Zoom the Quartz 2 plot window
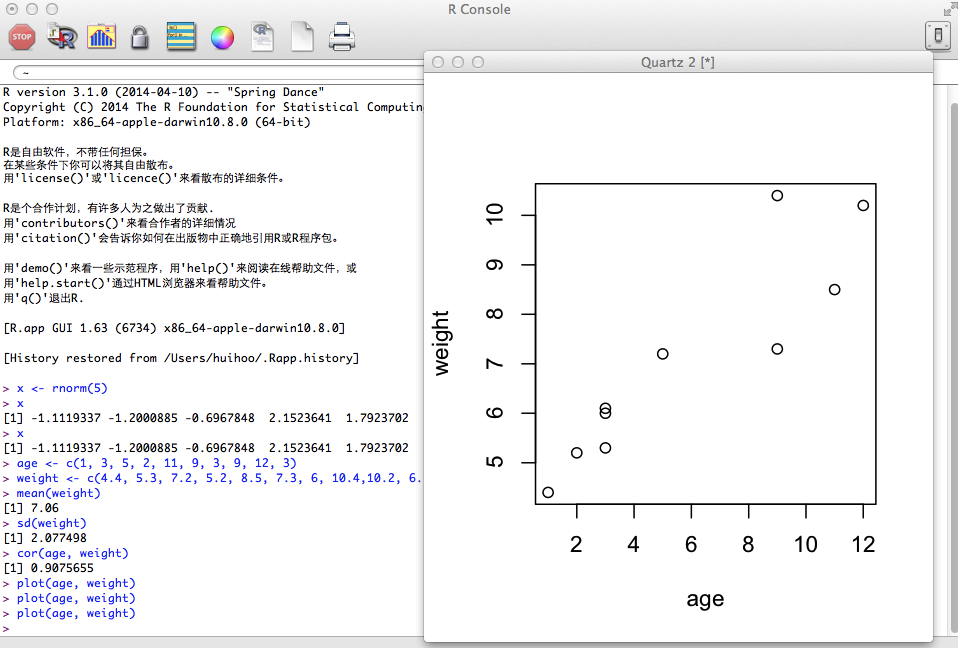 (478, 62)
